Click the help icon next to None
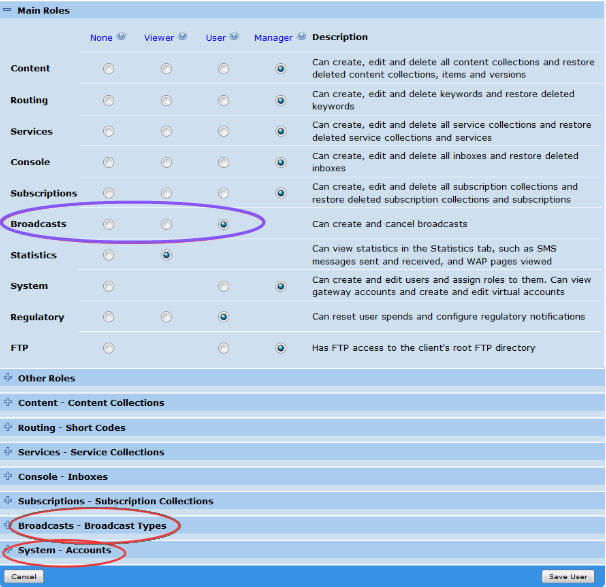606x587 pixels. pos(121,36)
